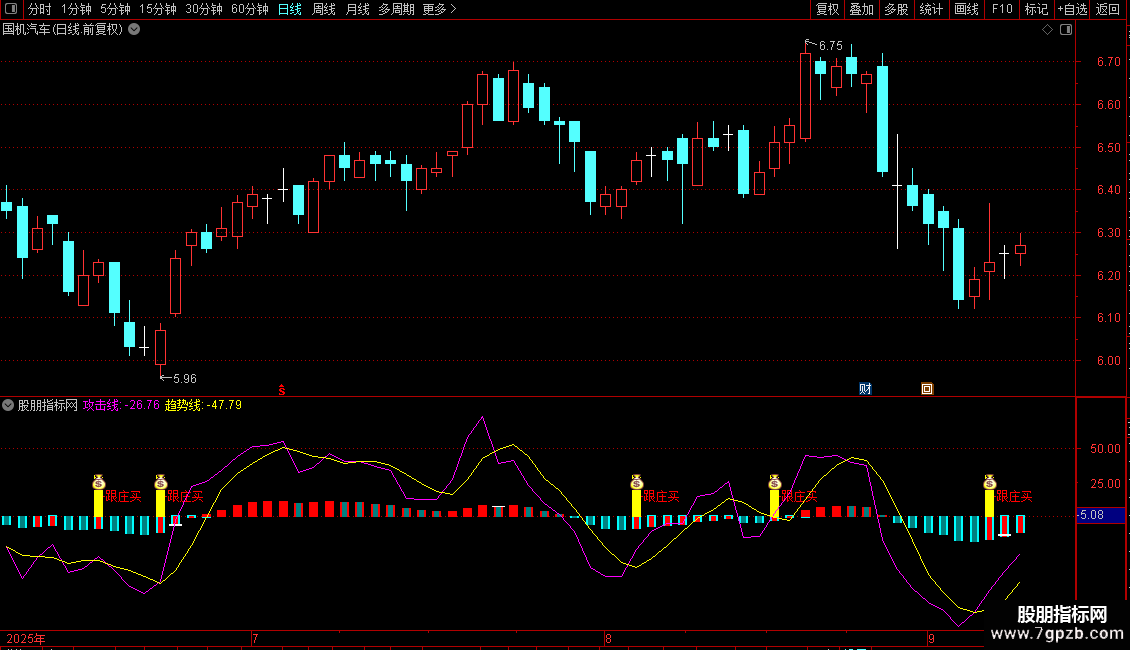Viewport: 1130px width, 650px height.
Task: Open F10 company info
Action: click(x=1002, y=9)
